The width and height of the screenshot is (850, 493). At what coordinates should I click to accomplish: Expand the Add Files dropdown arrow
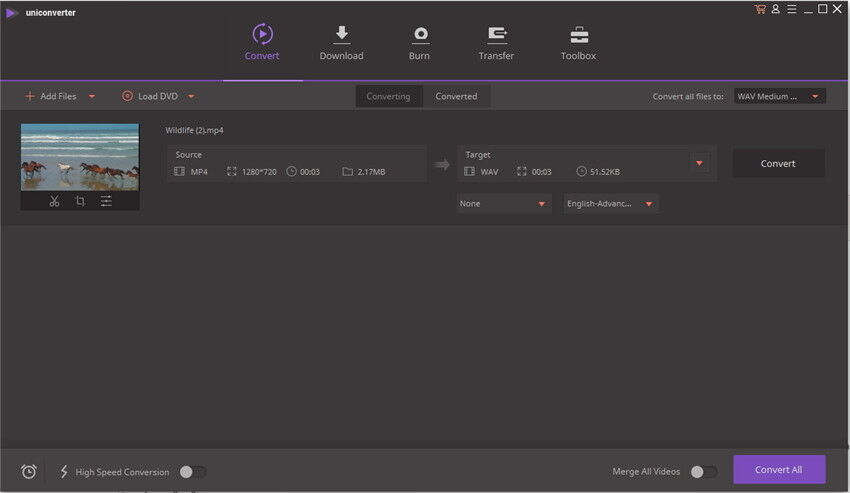click(x=92, y=96)
